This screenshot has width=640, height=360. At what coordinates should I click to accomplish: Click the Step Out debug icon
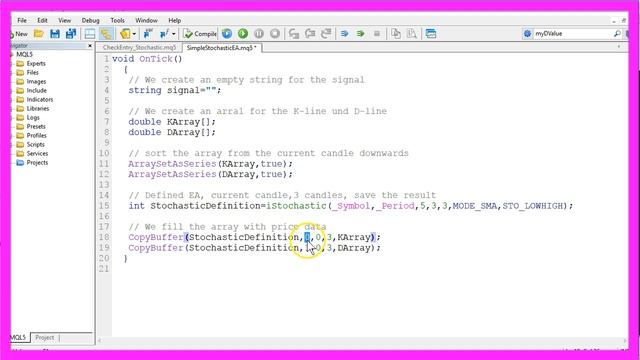[x=326, y=33]
